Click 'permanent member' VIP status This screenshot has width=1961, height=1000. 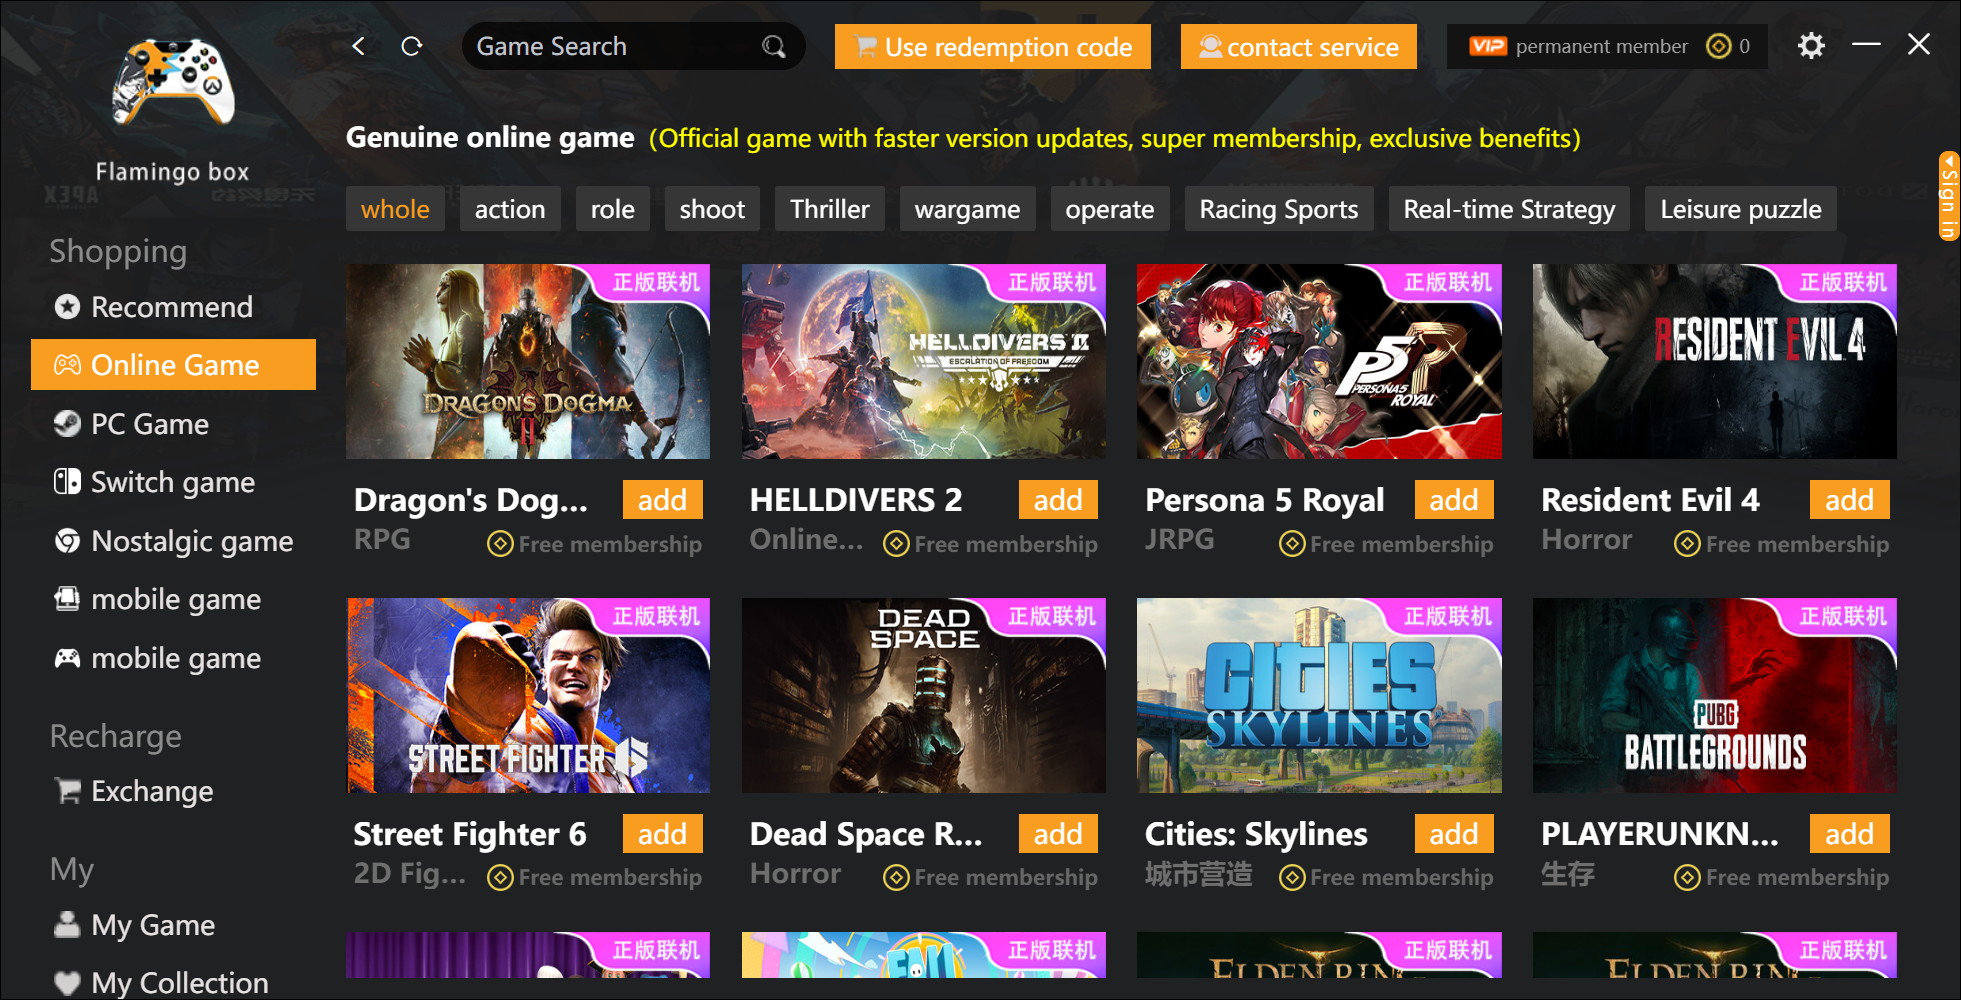pyautogui.click(x=1601, y=46)
